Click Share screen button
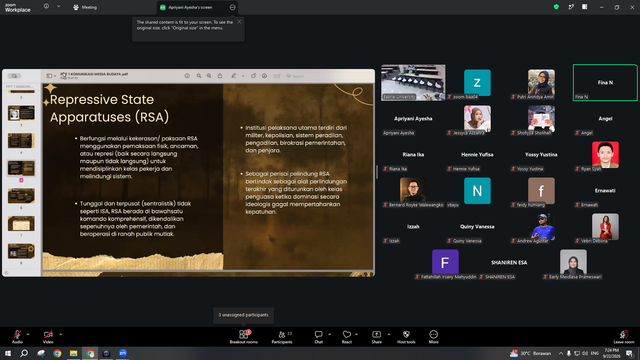This screenshot has height=360, width=640. point(377,337)
